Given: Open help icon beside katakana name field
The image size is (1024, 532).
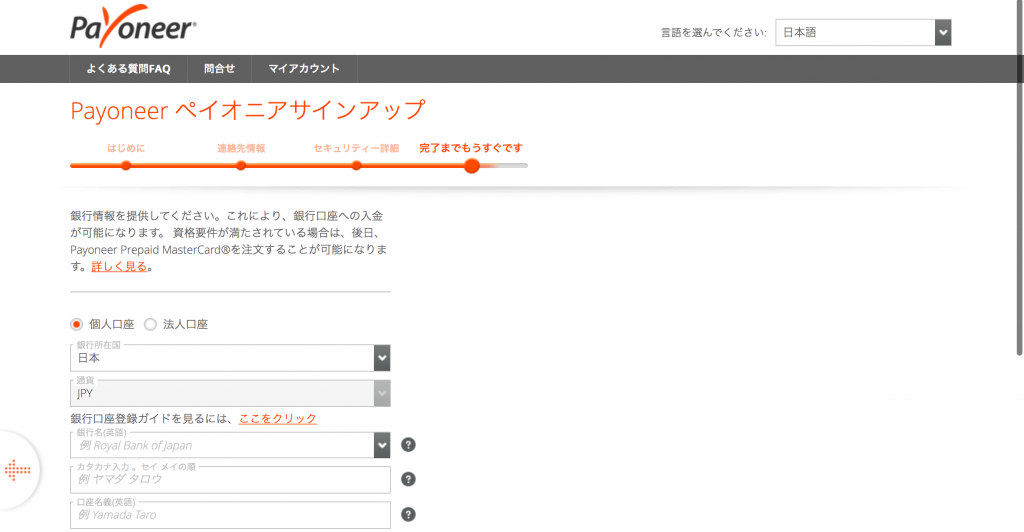Looking at the screenshot, I should 408,479.
